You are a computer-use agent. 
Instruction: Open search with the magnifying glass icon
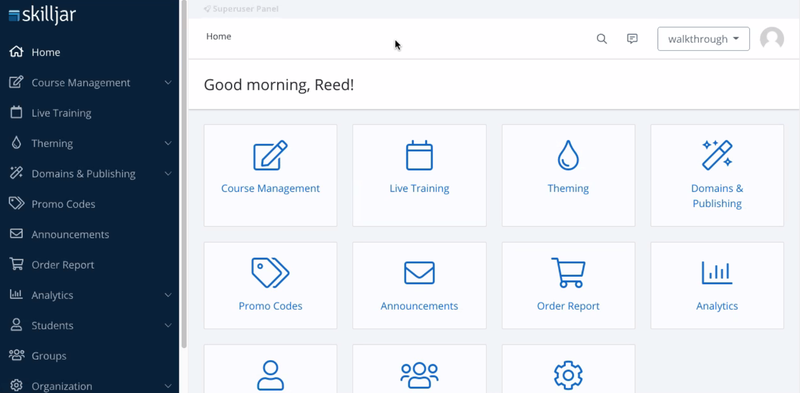602,39
